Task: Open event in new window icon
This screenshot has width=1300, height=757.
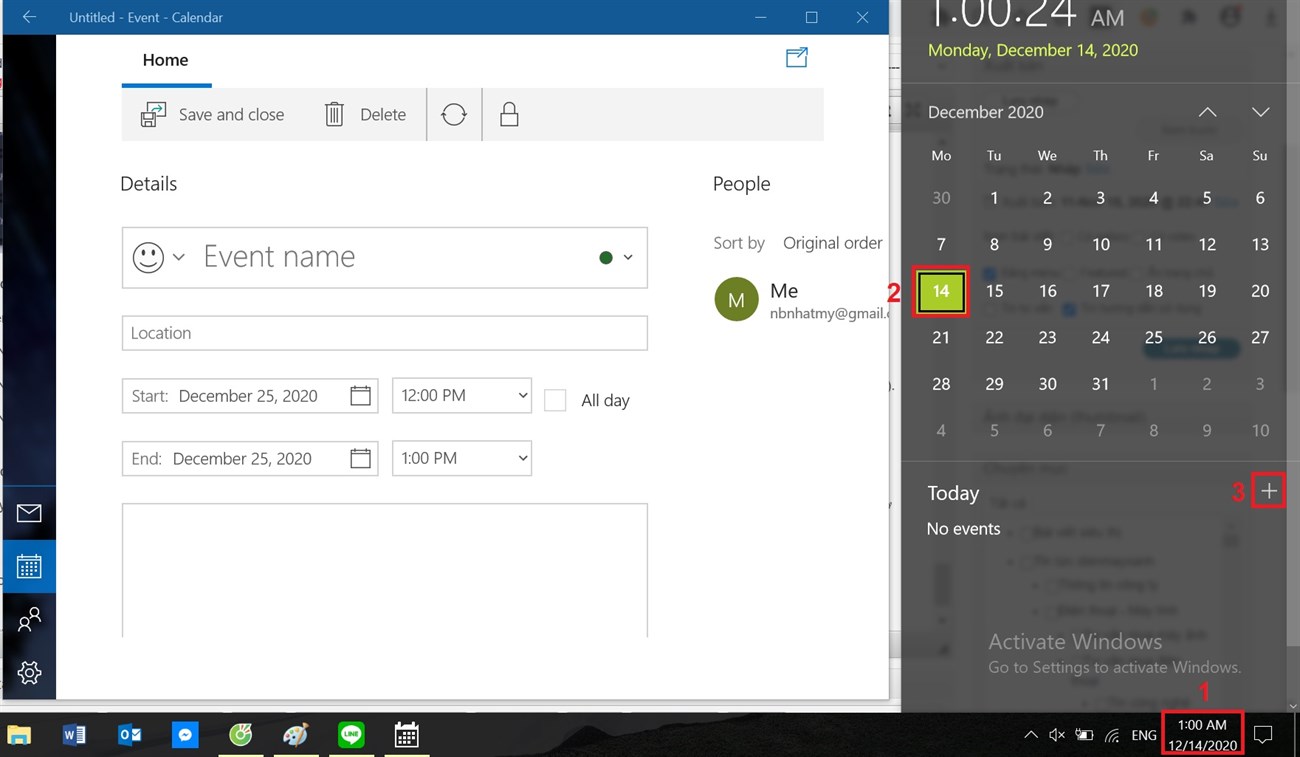Action: click(797, 58)
